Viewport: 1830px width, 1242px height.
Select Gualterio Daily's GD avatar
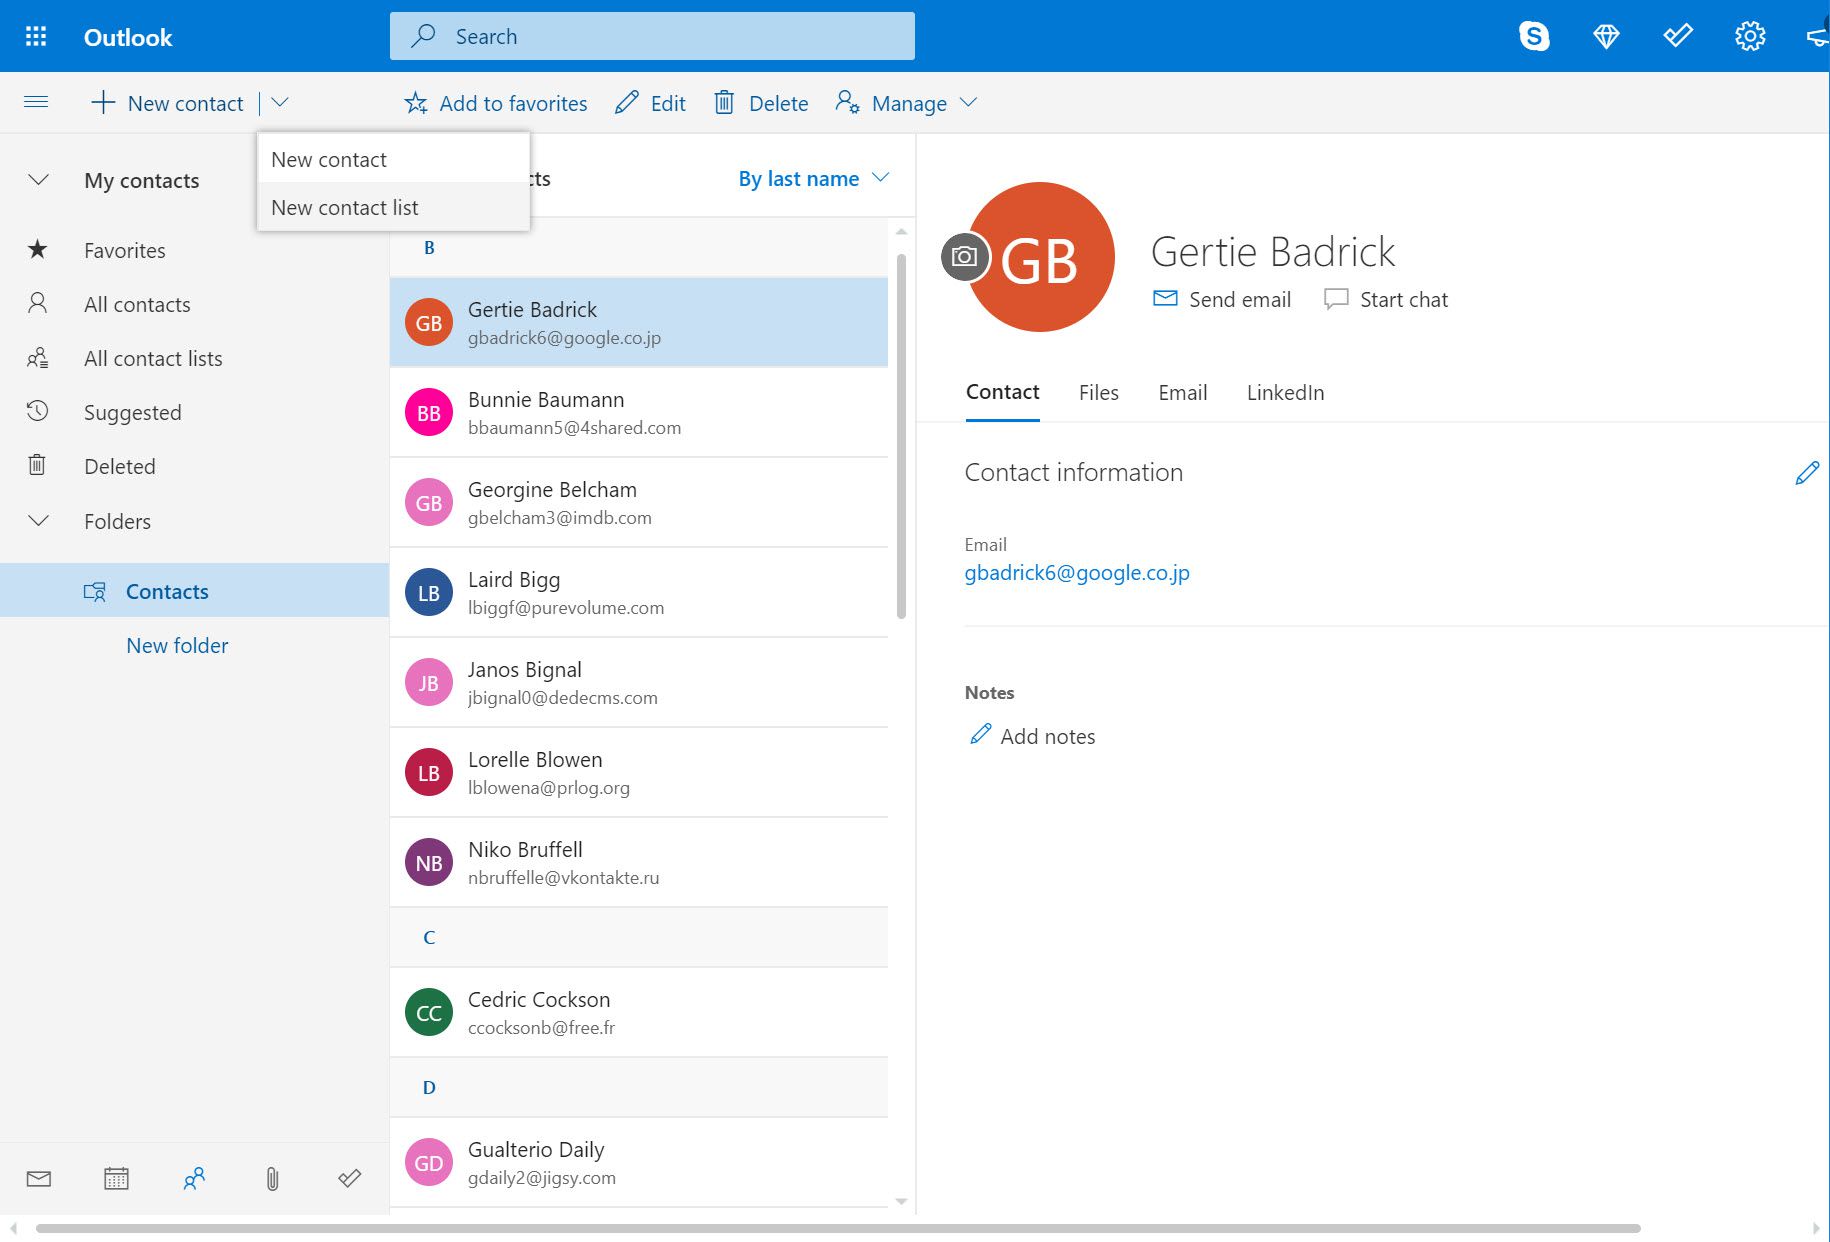pos(429,1163)
